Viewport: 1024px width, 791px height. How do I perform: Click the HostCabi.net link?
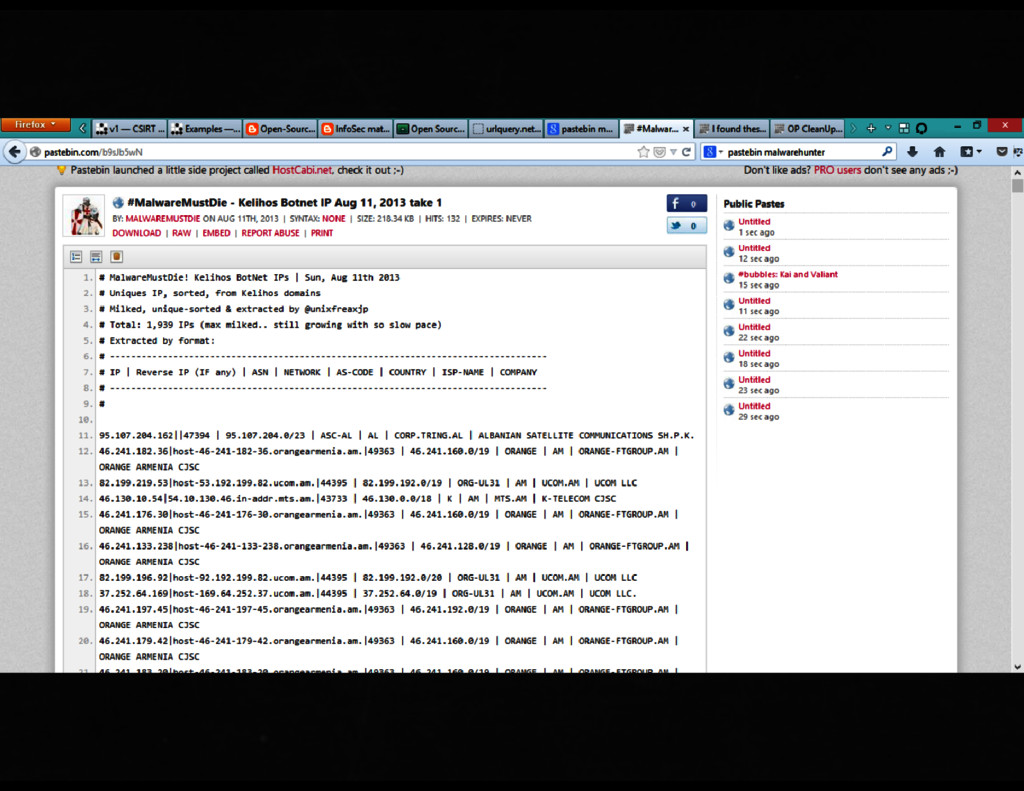point(302,170)
